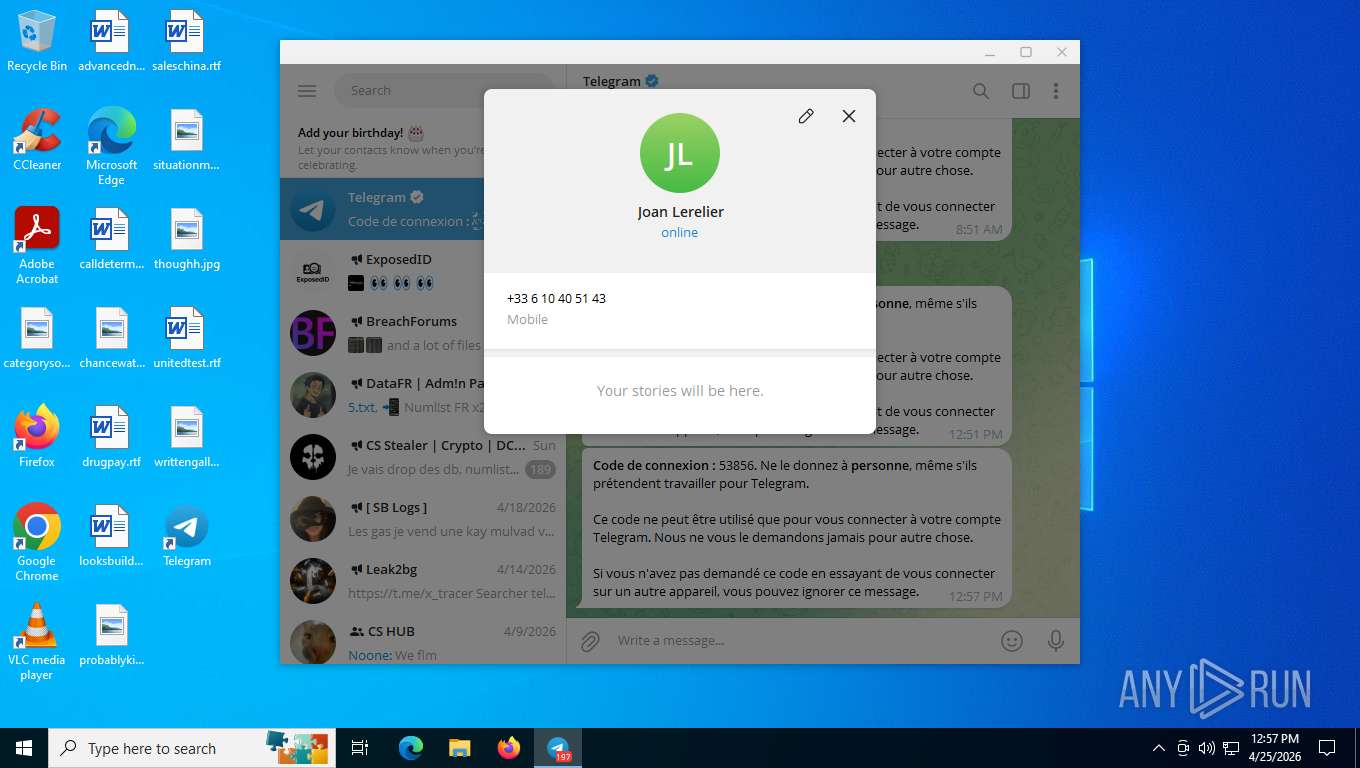Open the Leak2bg channel chat
This screenshot has height=768, width=1360.
point(423,581)
